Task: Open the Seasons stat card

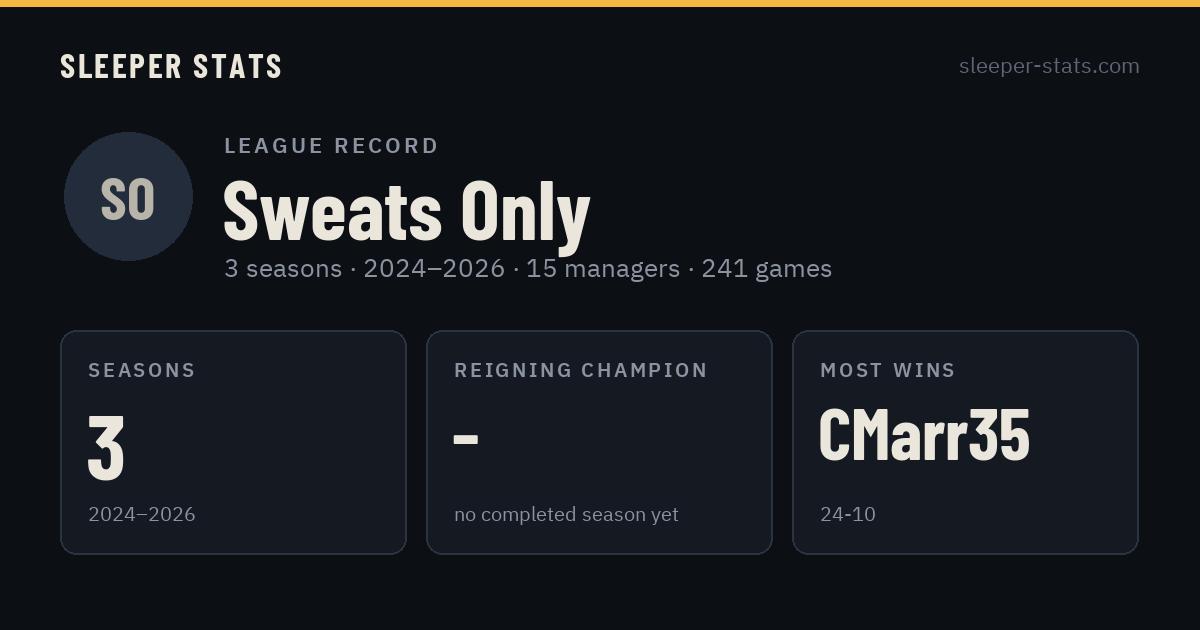Action: tap(233, 442)
